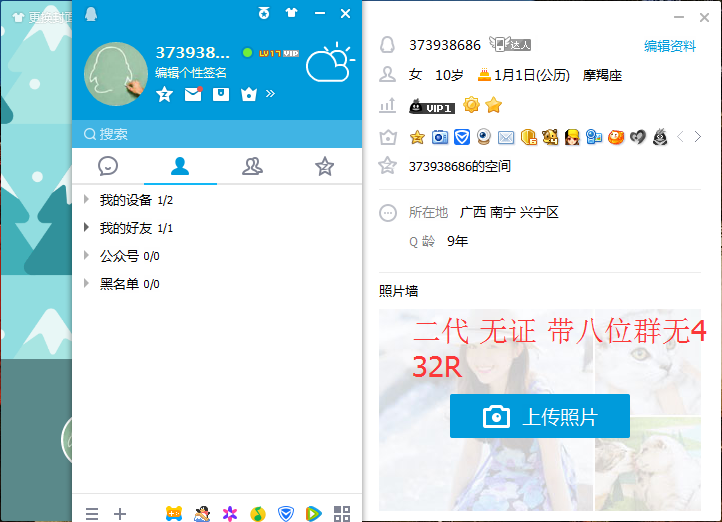Viewport: 722px width, 522px height.
Task: Click the 更换封面 change cover button
Action: (x=42, y=17)
